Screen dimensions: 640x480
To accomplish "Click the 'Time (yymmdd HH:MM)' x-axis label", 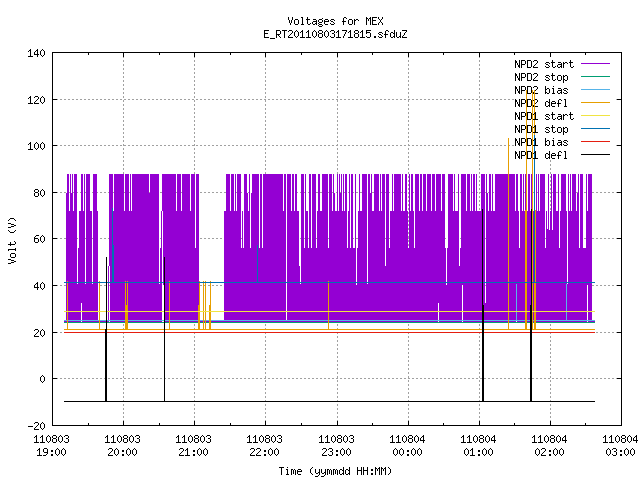I will pyautogui.click(x=335, y=471).
